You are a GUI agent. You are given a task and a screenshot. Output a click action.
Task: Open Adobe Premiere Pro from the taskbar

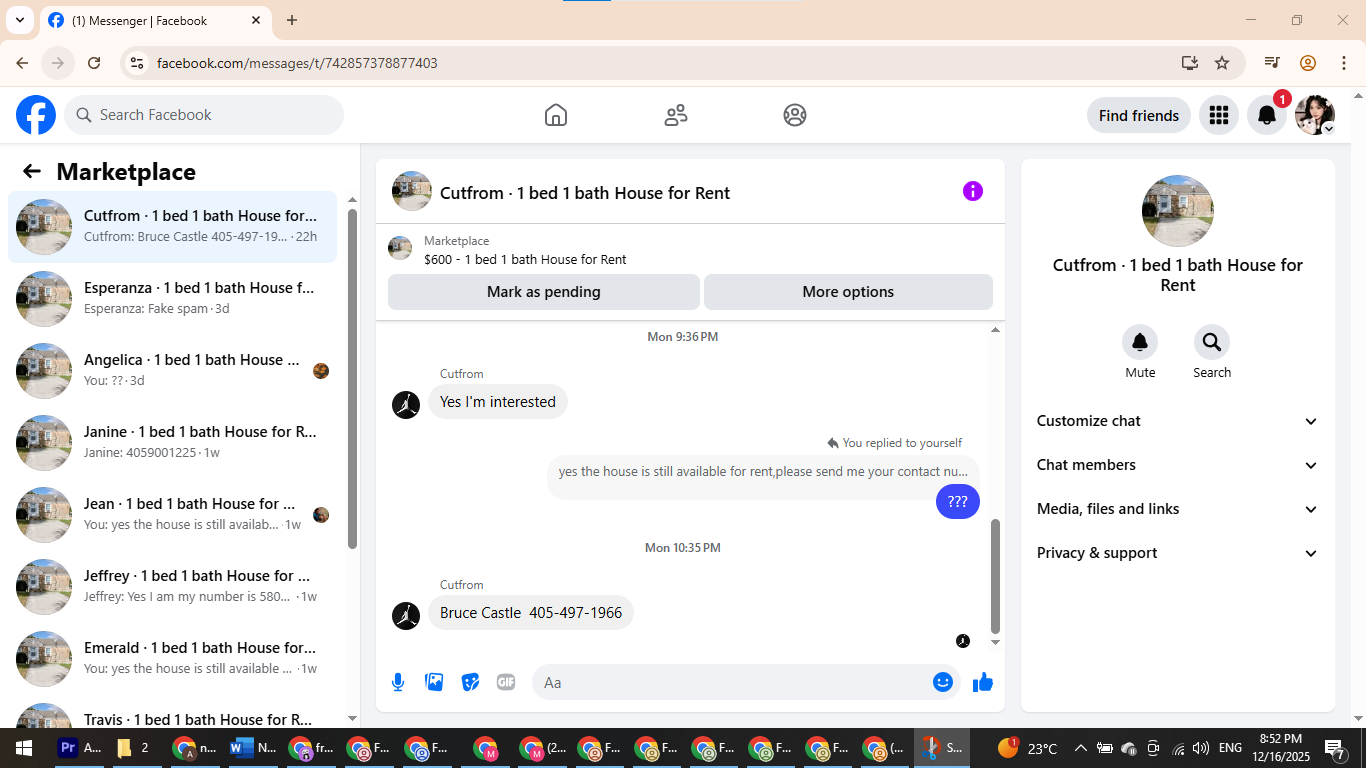point(80,748)
